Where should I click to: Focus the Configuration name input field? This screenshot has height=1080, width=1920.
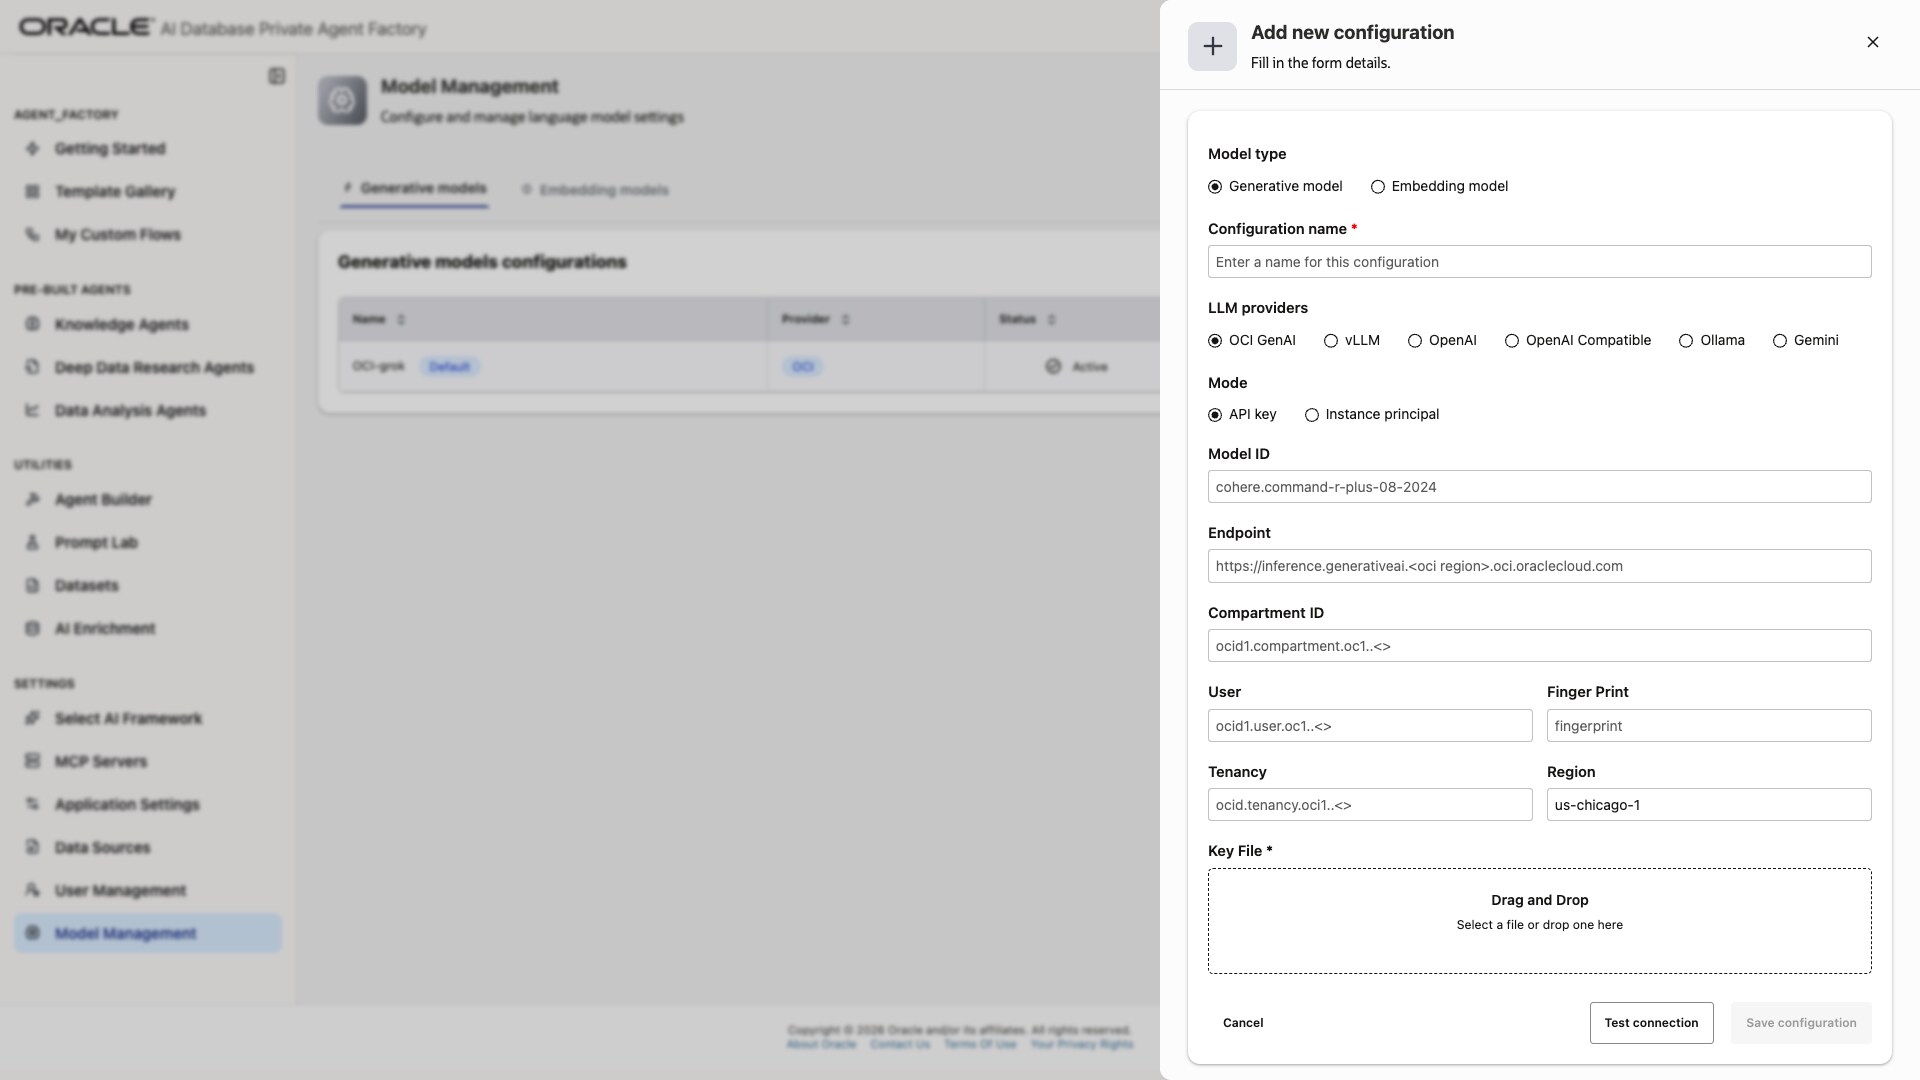1539,262
